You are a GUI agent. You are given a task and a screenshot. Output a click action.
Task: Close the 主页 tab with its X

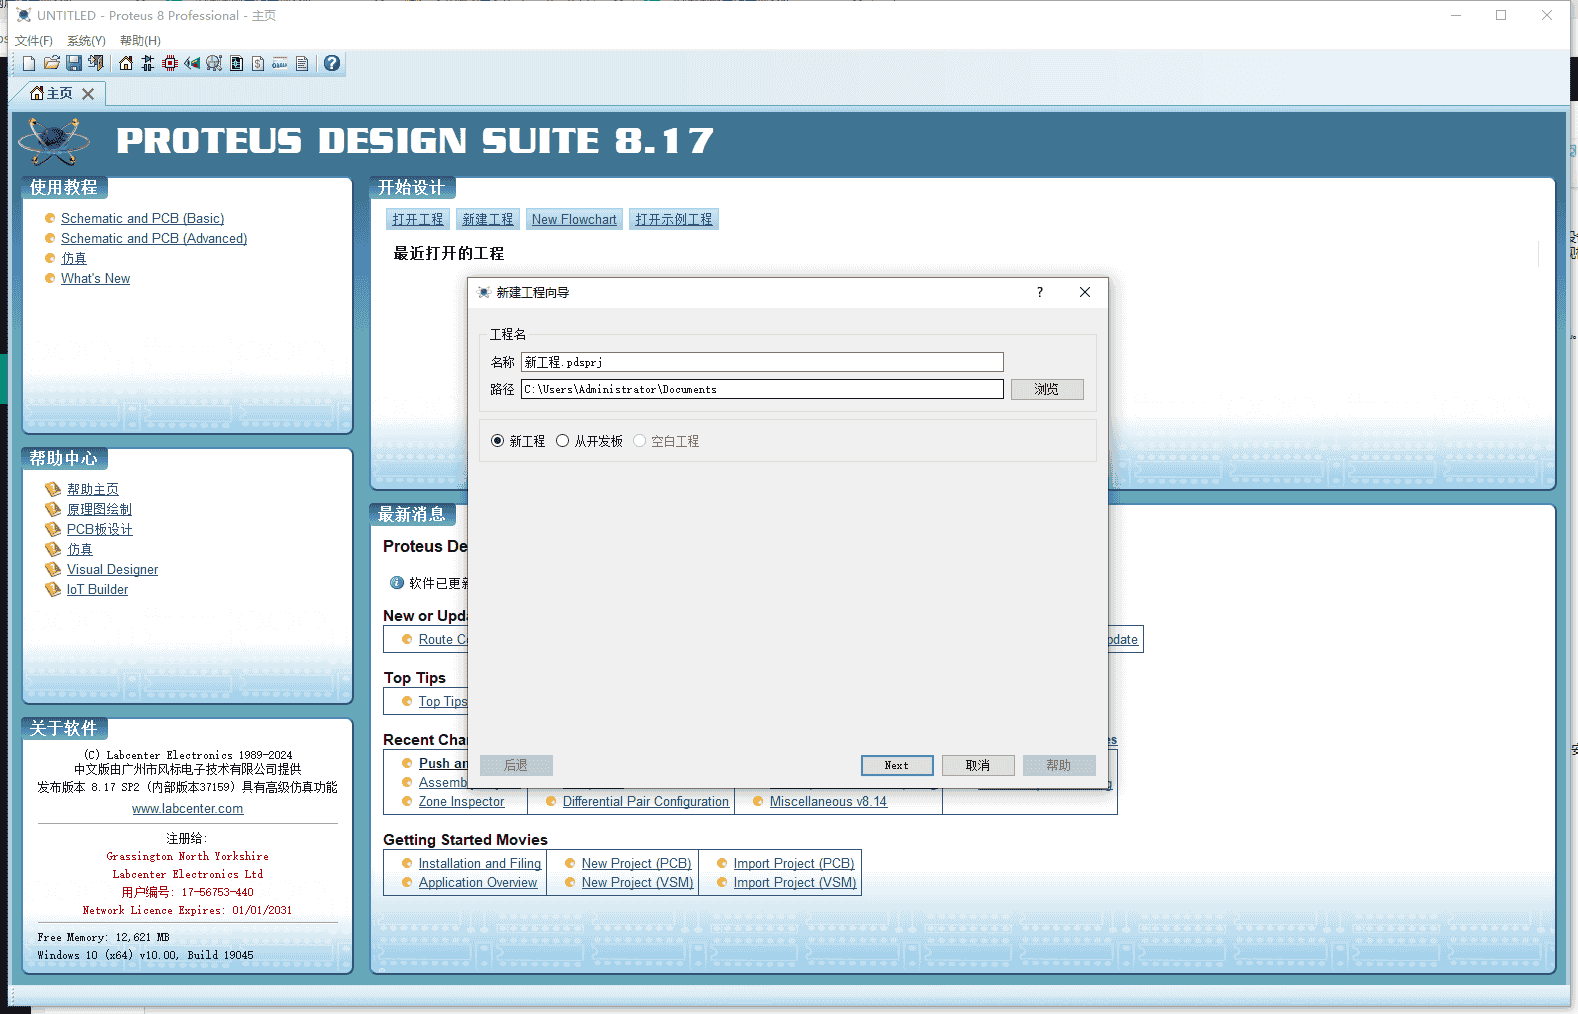pyautogui.click(x=88, y=94)
